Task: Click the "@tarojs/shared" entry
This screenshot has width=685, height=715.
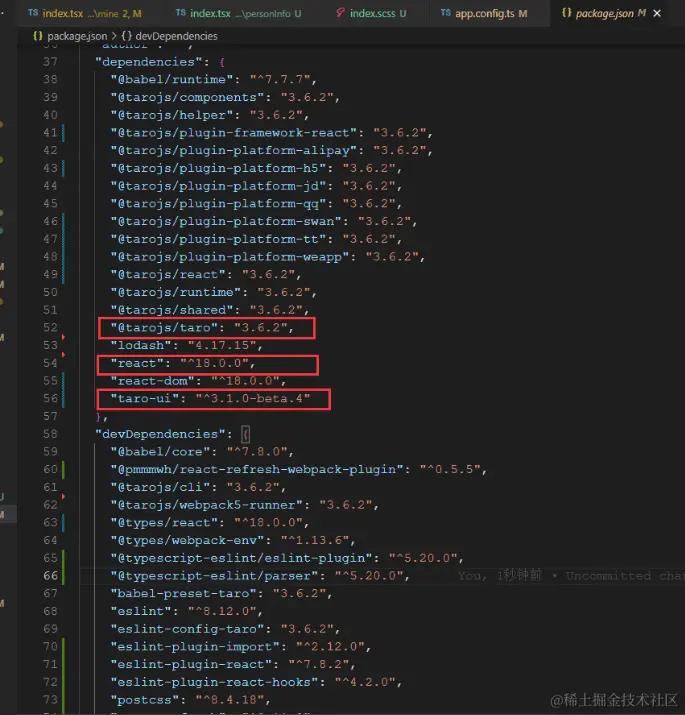Action: coord(209,310)
